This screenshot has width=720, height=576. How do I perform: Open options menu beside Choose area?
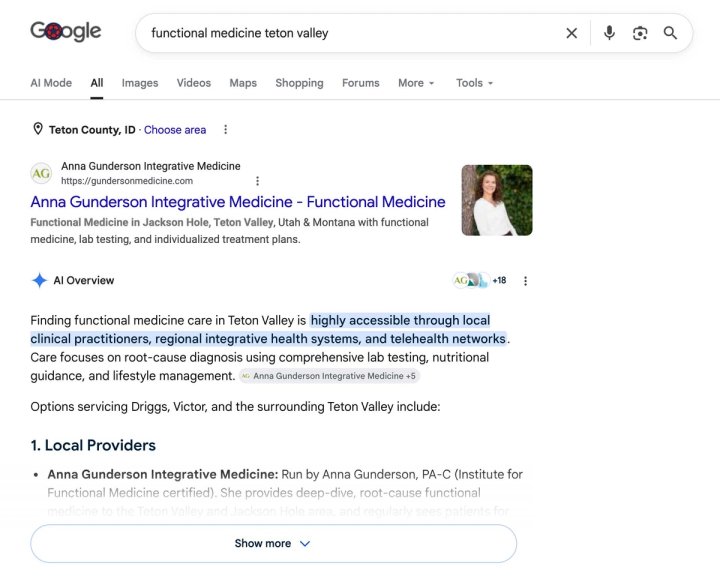(x=225, y=130)
